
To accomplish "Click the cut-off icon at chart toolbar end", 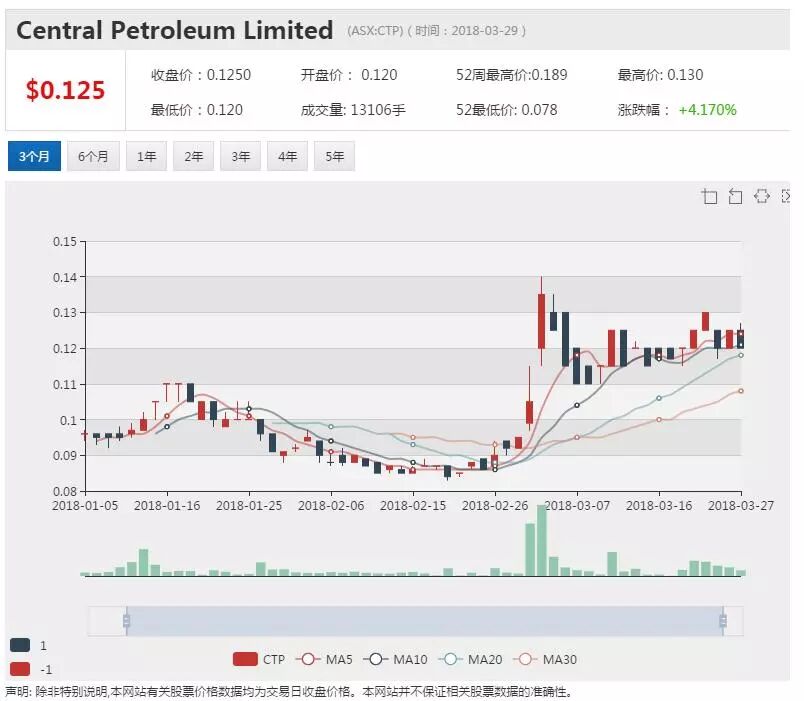I will tap(785, 196).
